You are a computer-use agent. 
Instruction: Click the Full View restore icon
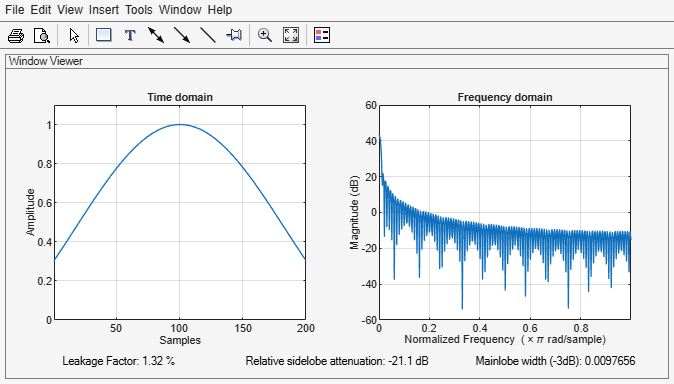291,35
